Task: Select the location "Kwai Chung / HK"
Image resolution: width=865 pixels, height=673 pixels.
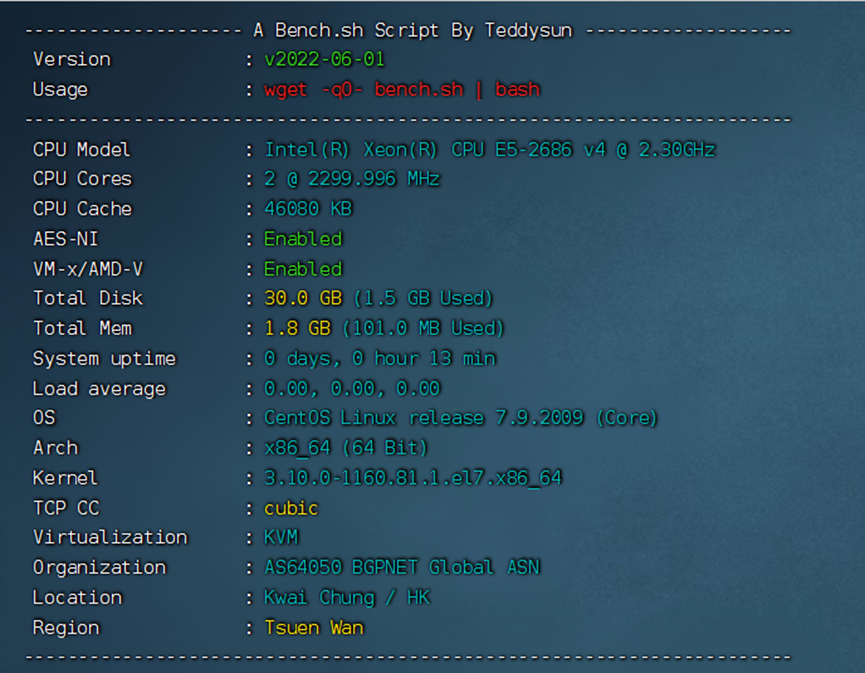Action: [346, 598]
